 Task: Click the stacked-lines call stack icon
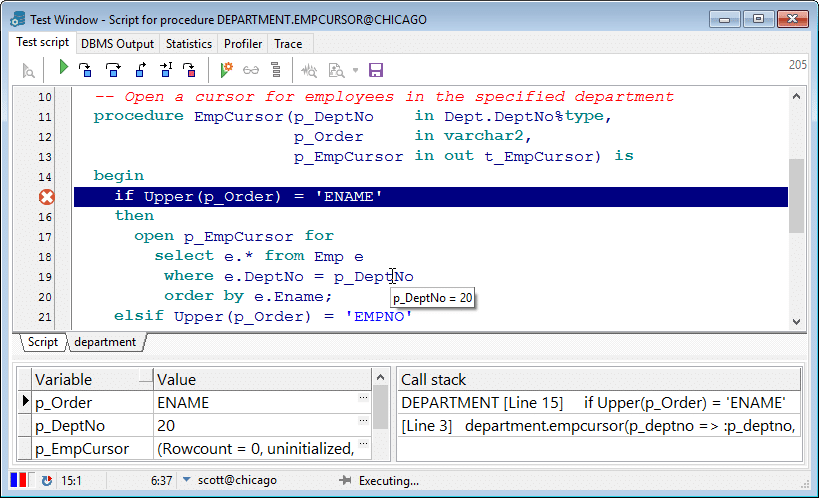pos(276,70)
